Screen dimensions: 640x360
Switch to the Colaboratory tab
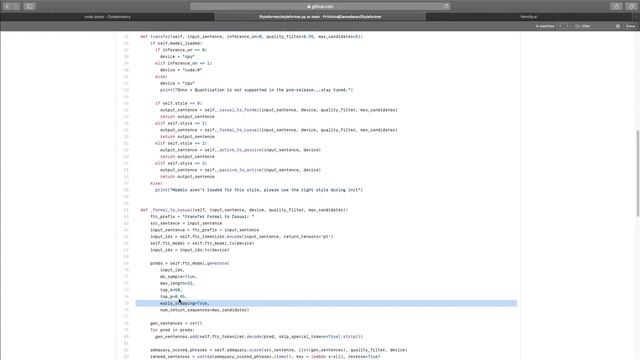tap(107, 17)
